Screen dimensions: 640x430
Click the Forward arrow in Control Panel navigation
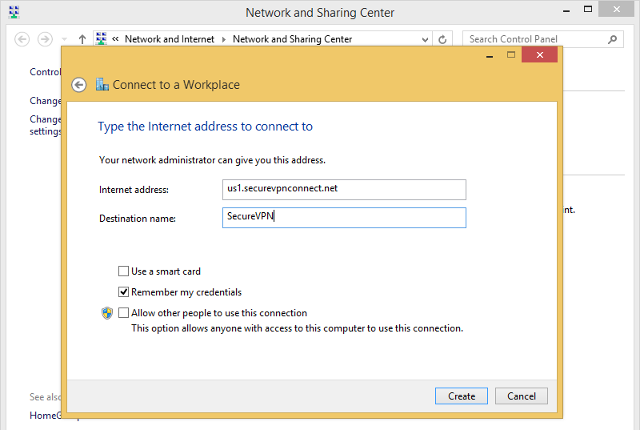tap(45, 40)
